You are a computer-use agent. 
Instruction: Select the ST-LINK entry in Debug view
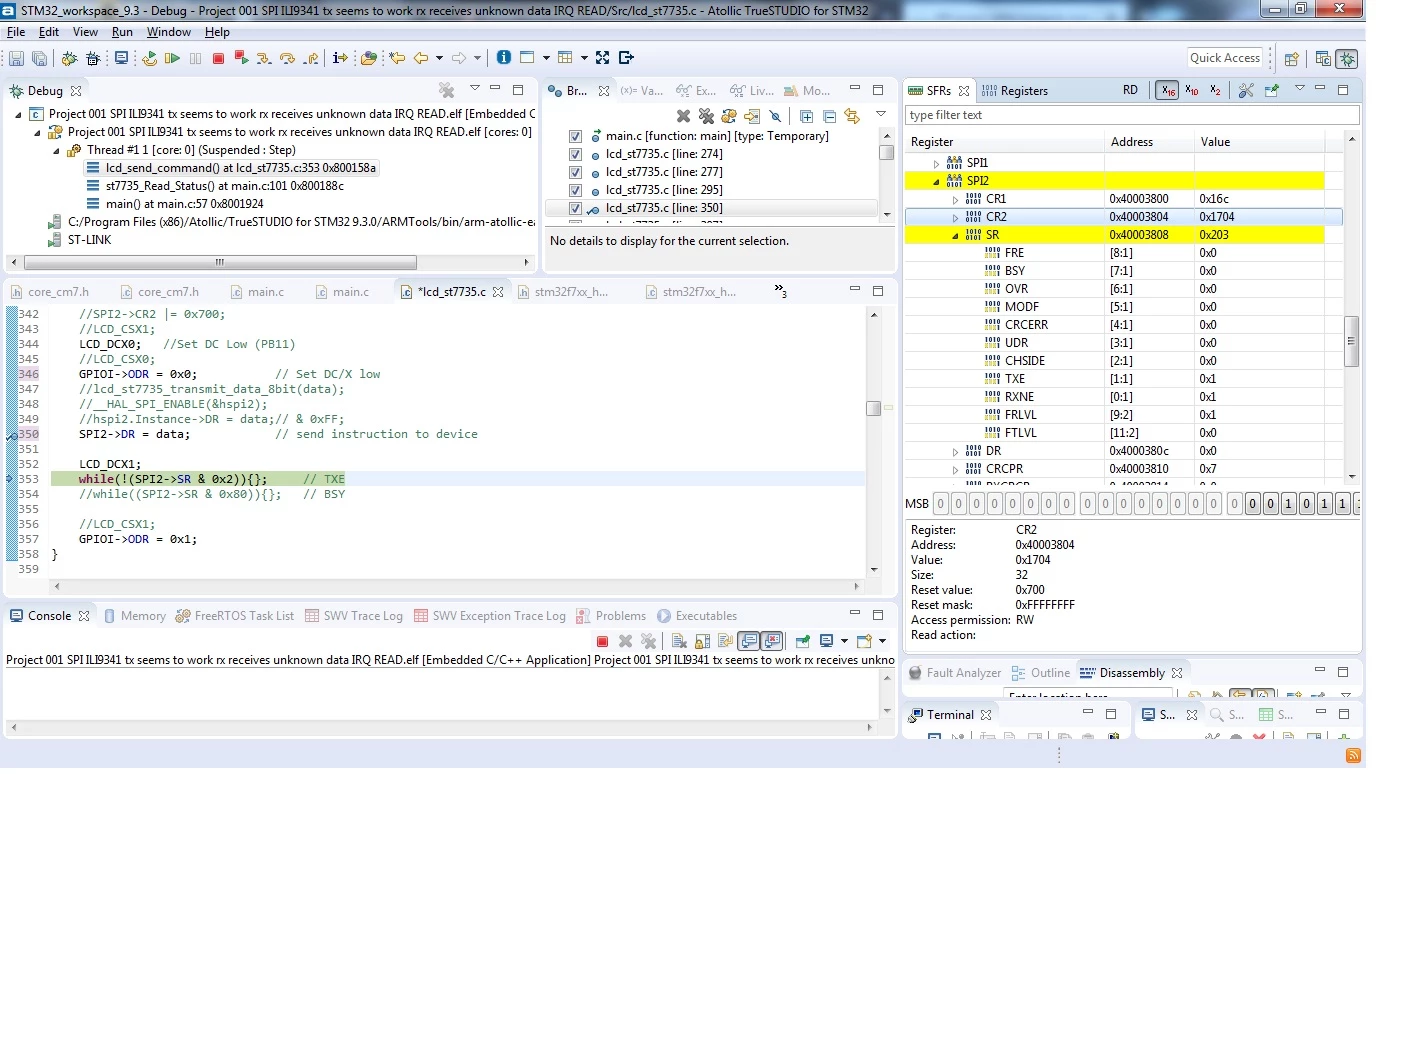point(80,240)
